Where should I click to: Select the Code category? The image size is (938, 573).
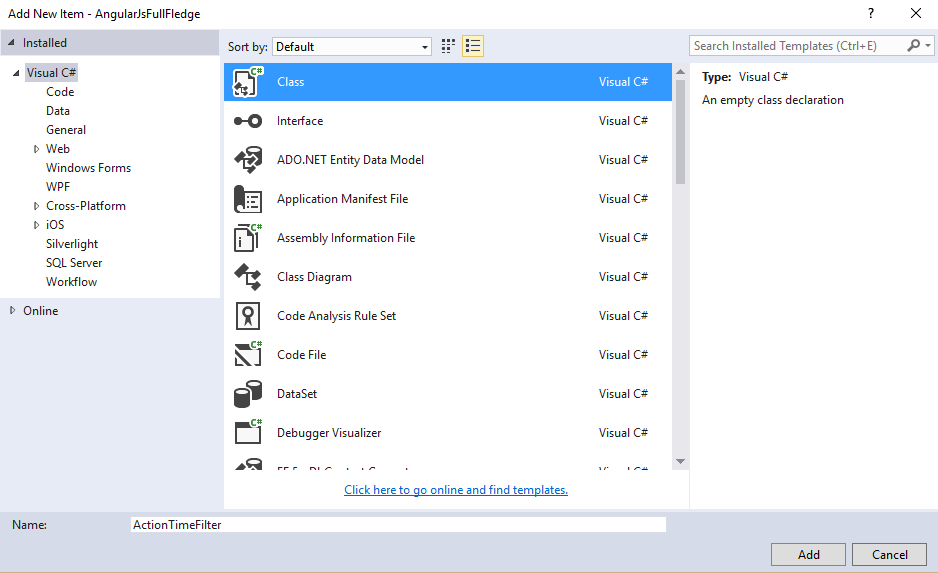pyautogui.click(x=60, y=92)
